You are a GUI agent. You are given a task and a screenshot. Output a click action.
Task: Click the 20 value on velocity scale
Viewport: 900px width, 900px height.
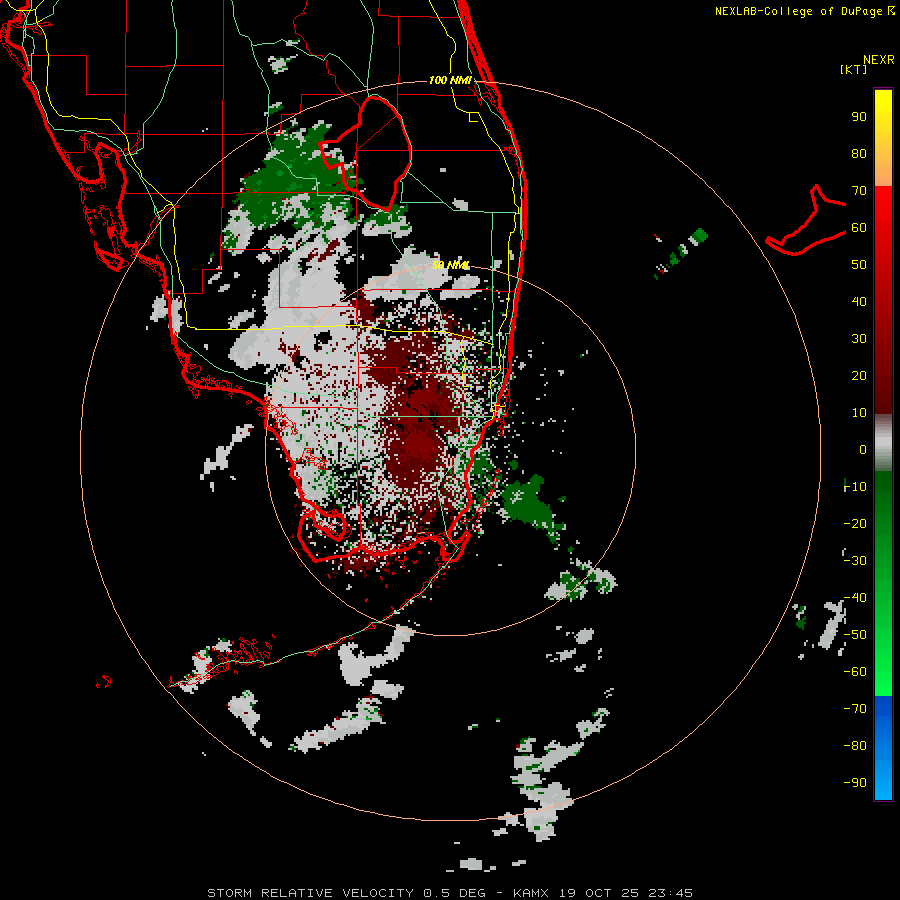[859, 375]
